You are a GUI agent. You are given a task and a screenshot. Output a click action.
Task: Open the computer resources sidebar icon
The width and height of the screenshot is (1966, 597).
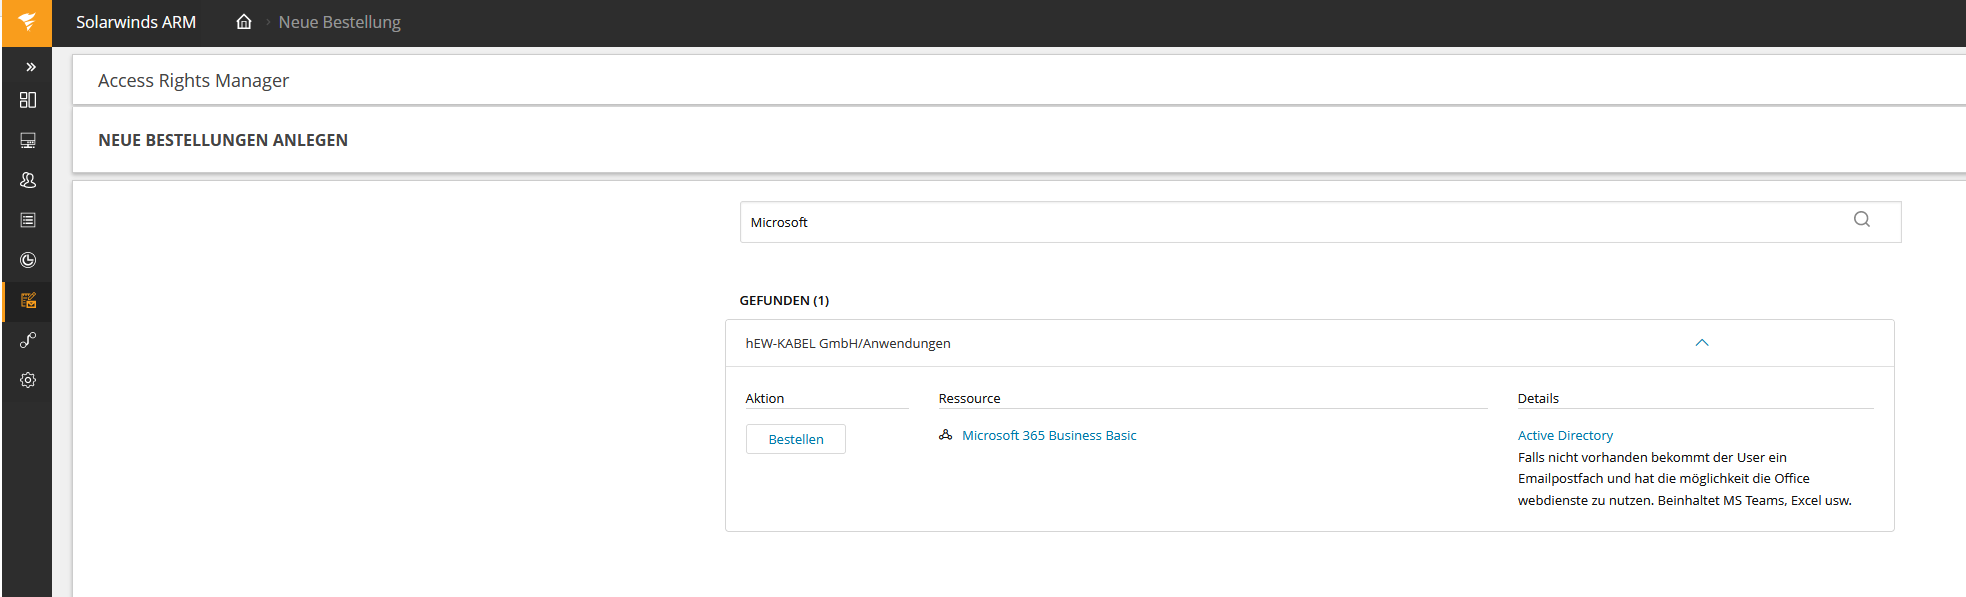pyautogui.click(x=28, y=140)
